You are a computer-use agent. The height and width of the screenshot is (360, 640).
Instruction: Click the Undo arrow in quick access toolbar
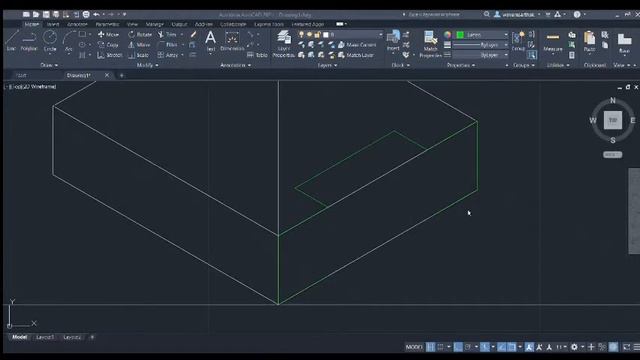click(96, 14)
